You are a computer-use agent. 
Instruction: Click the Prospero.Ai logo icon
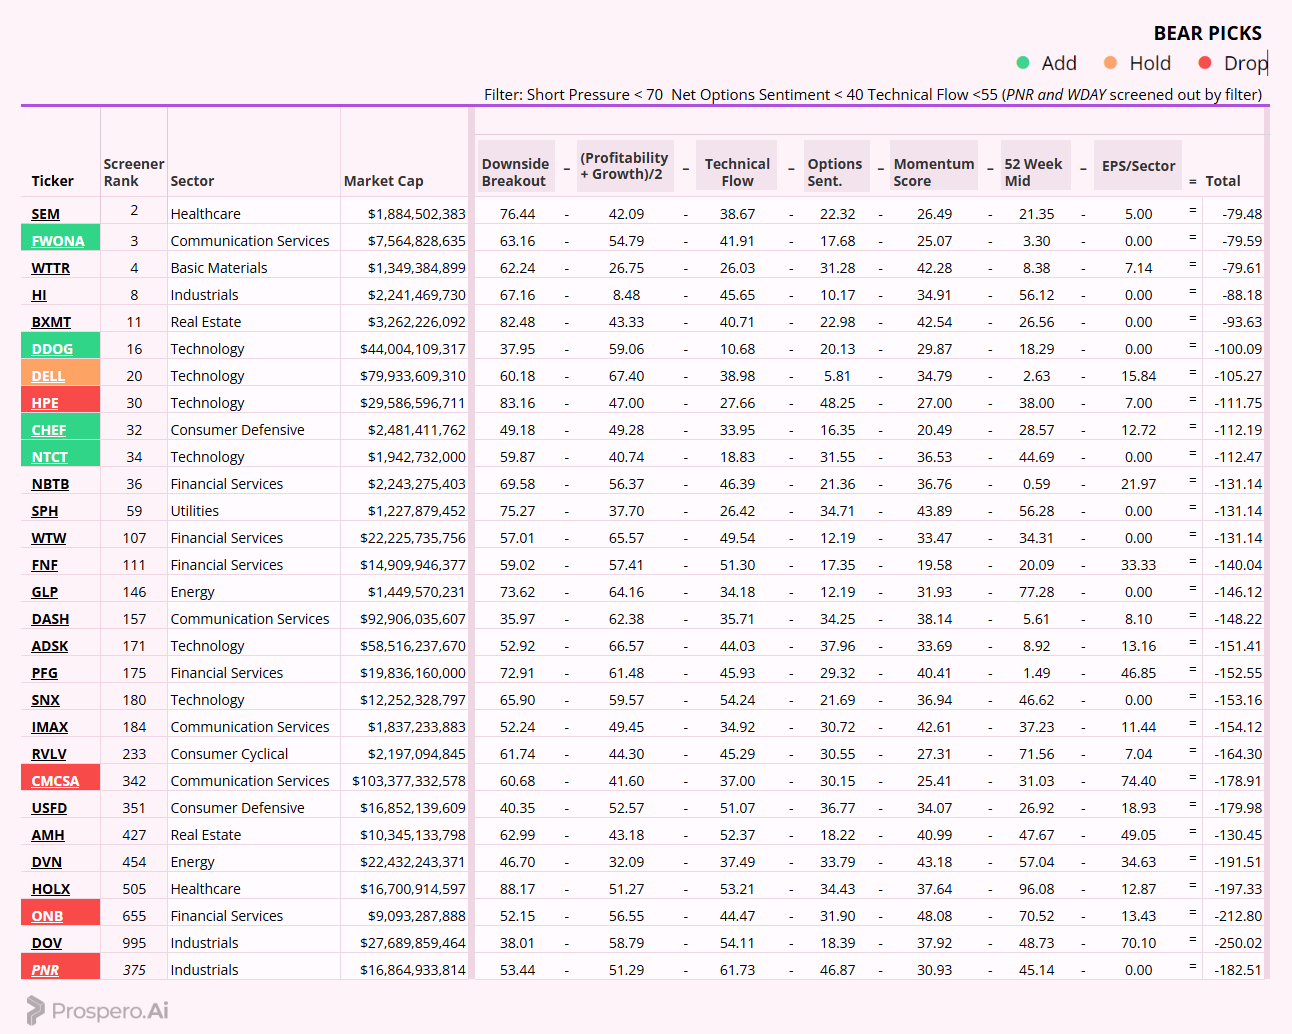[x=36, y=1010]
